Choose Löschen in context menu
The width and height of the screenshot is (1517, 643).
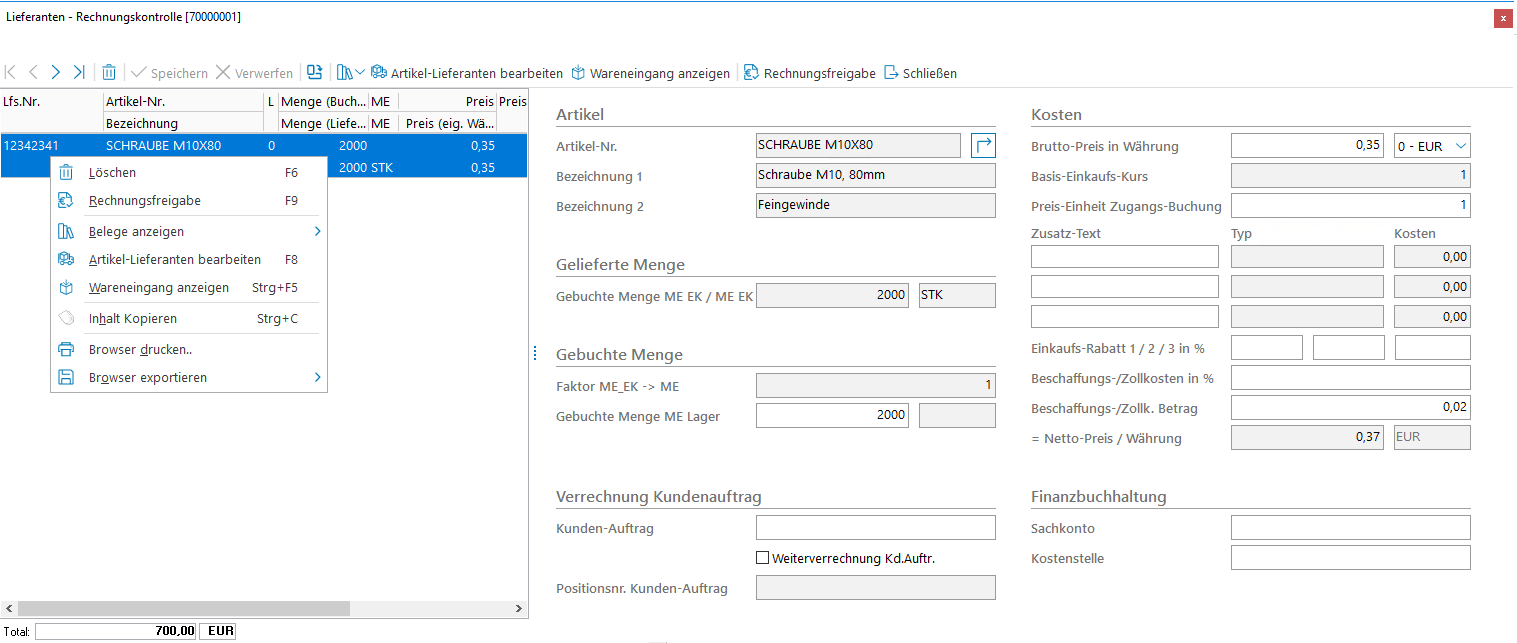(x=112, y=172)
